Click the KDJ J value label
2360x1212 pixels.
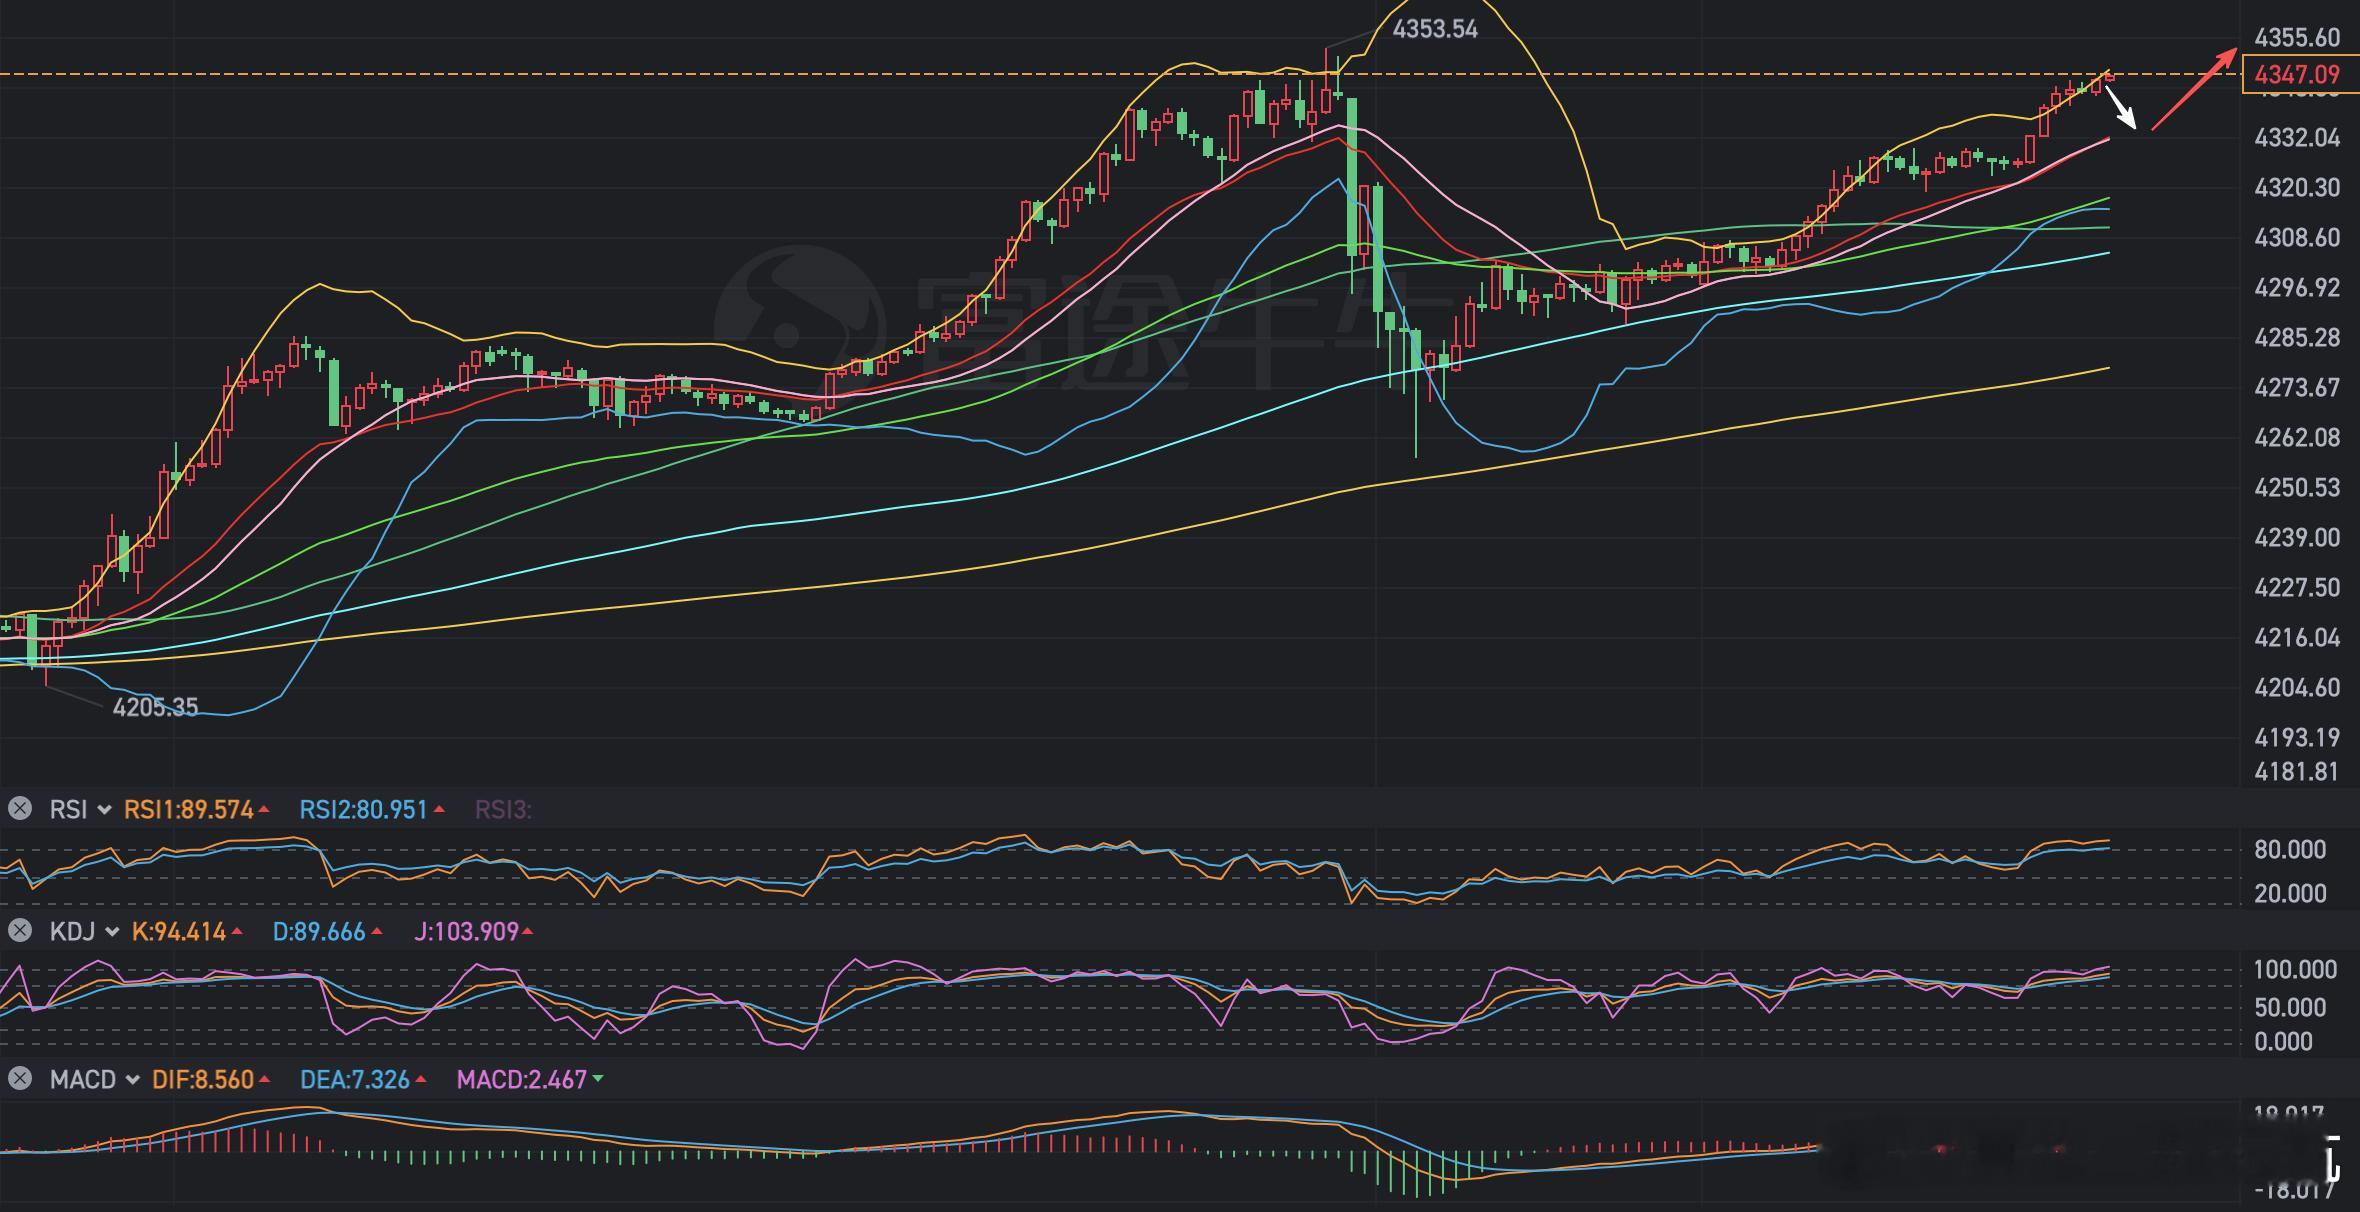tap(466, 932)
